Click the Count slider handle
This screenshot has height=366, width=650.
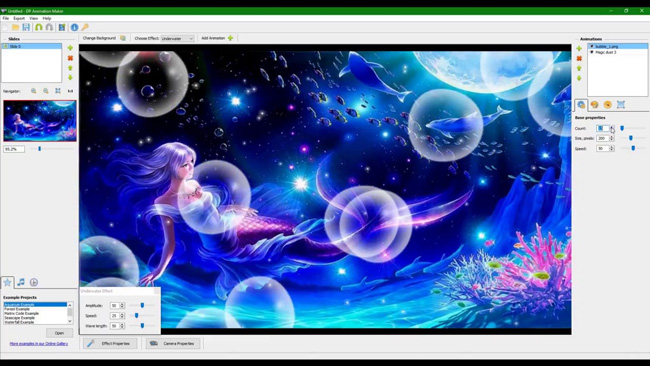coord(622,128)
